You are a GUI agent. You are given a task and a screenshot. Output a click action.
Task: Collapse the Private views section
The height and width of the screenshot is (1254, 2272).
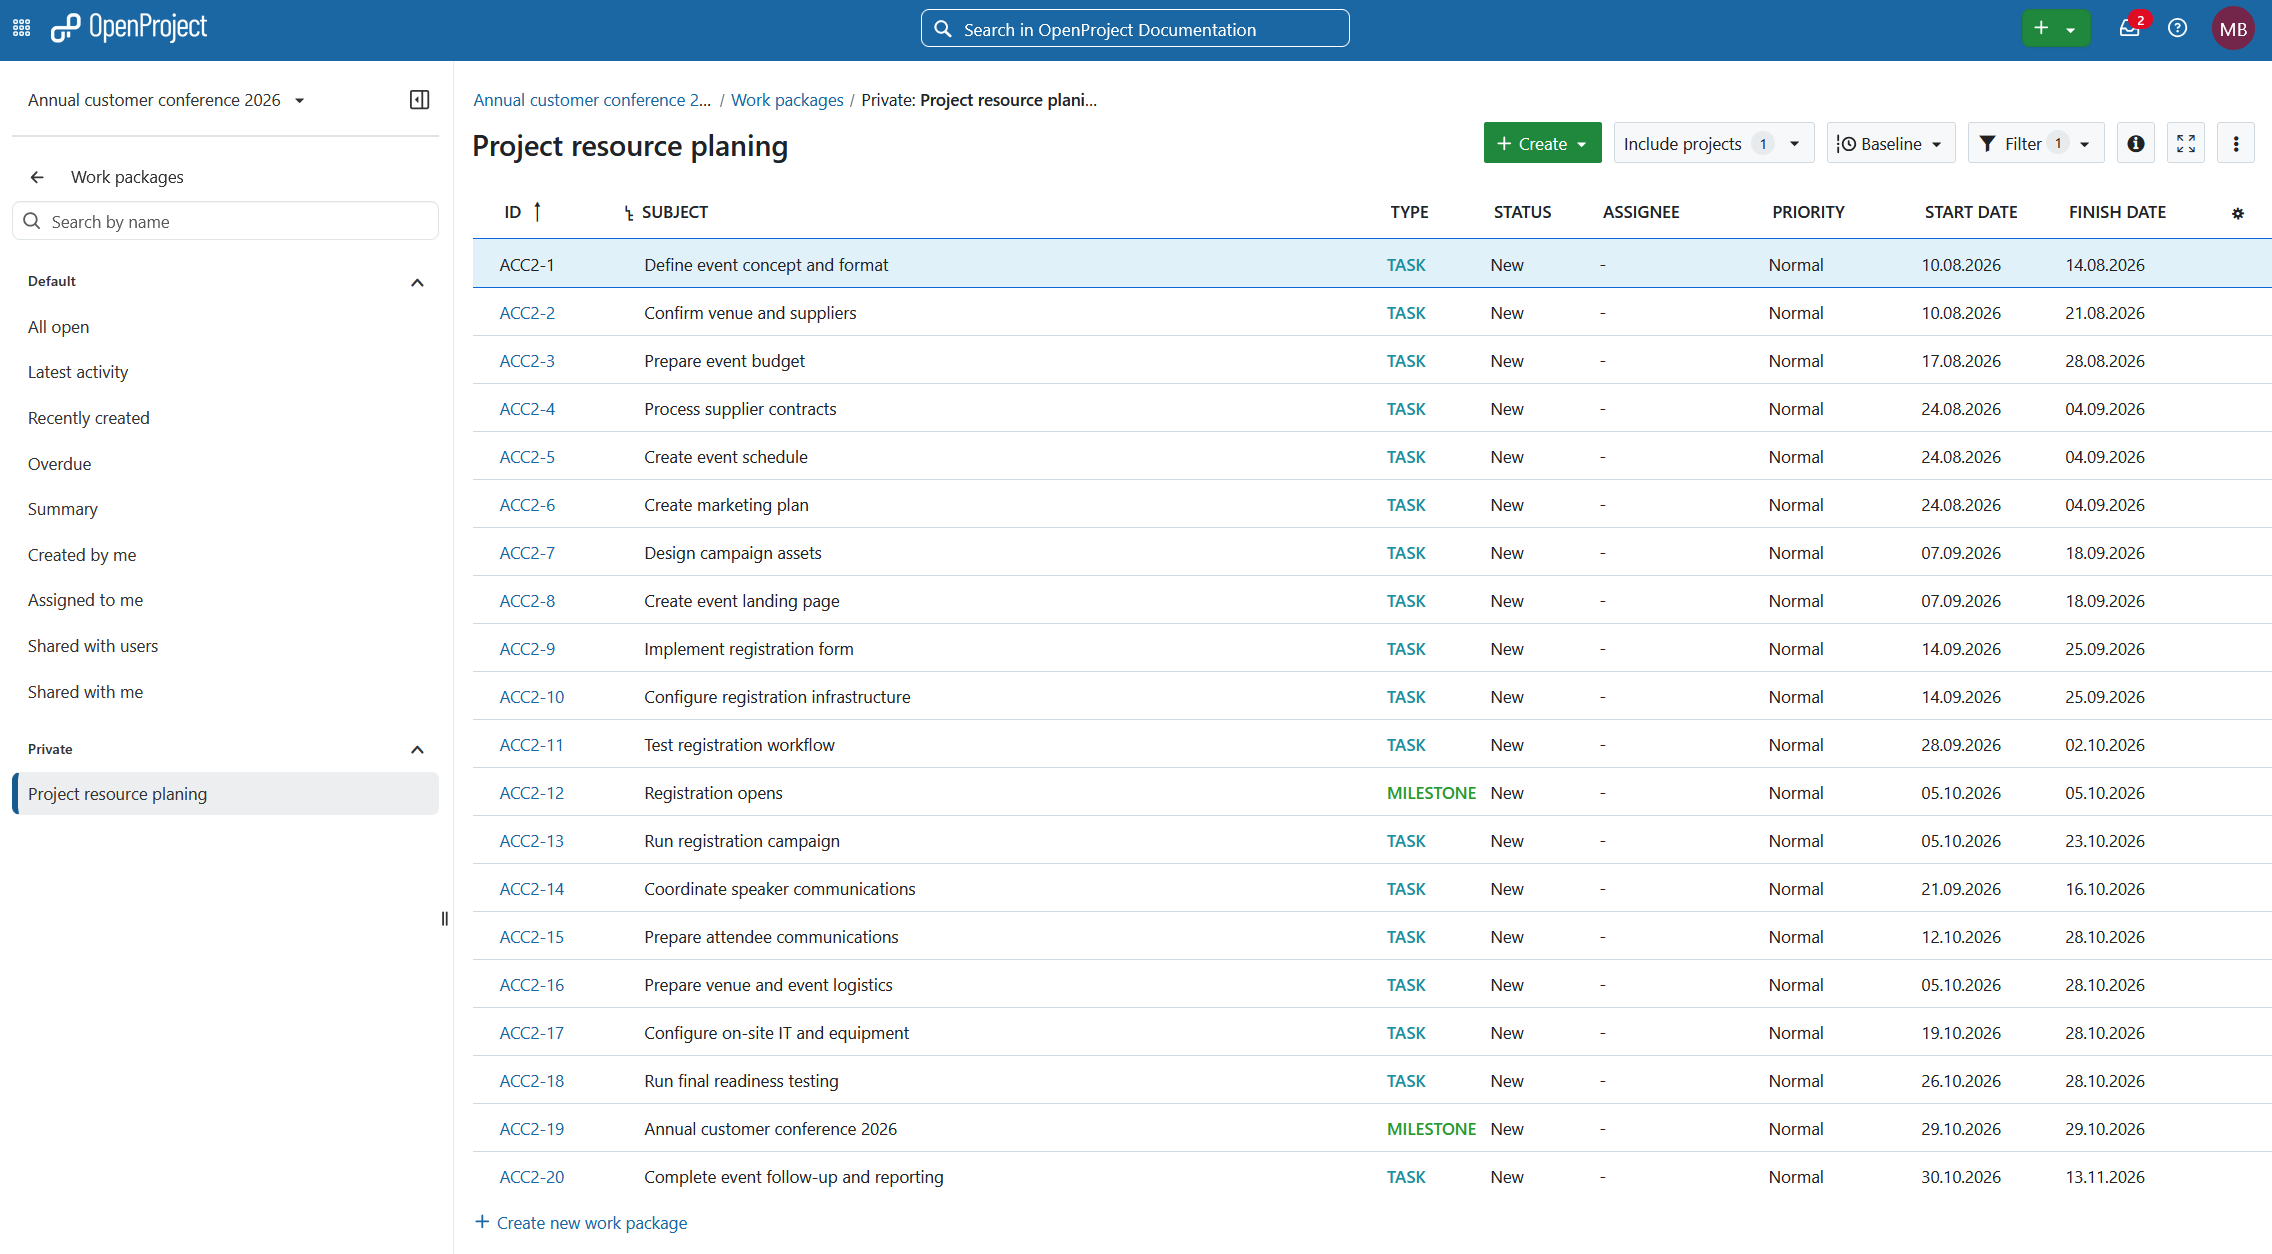[x=417, y=750]
